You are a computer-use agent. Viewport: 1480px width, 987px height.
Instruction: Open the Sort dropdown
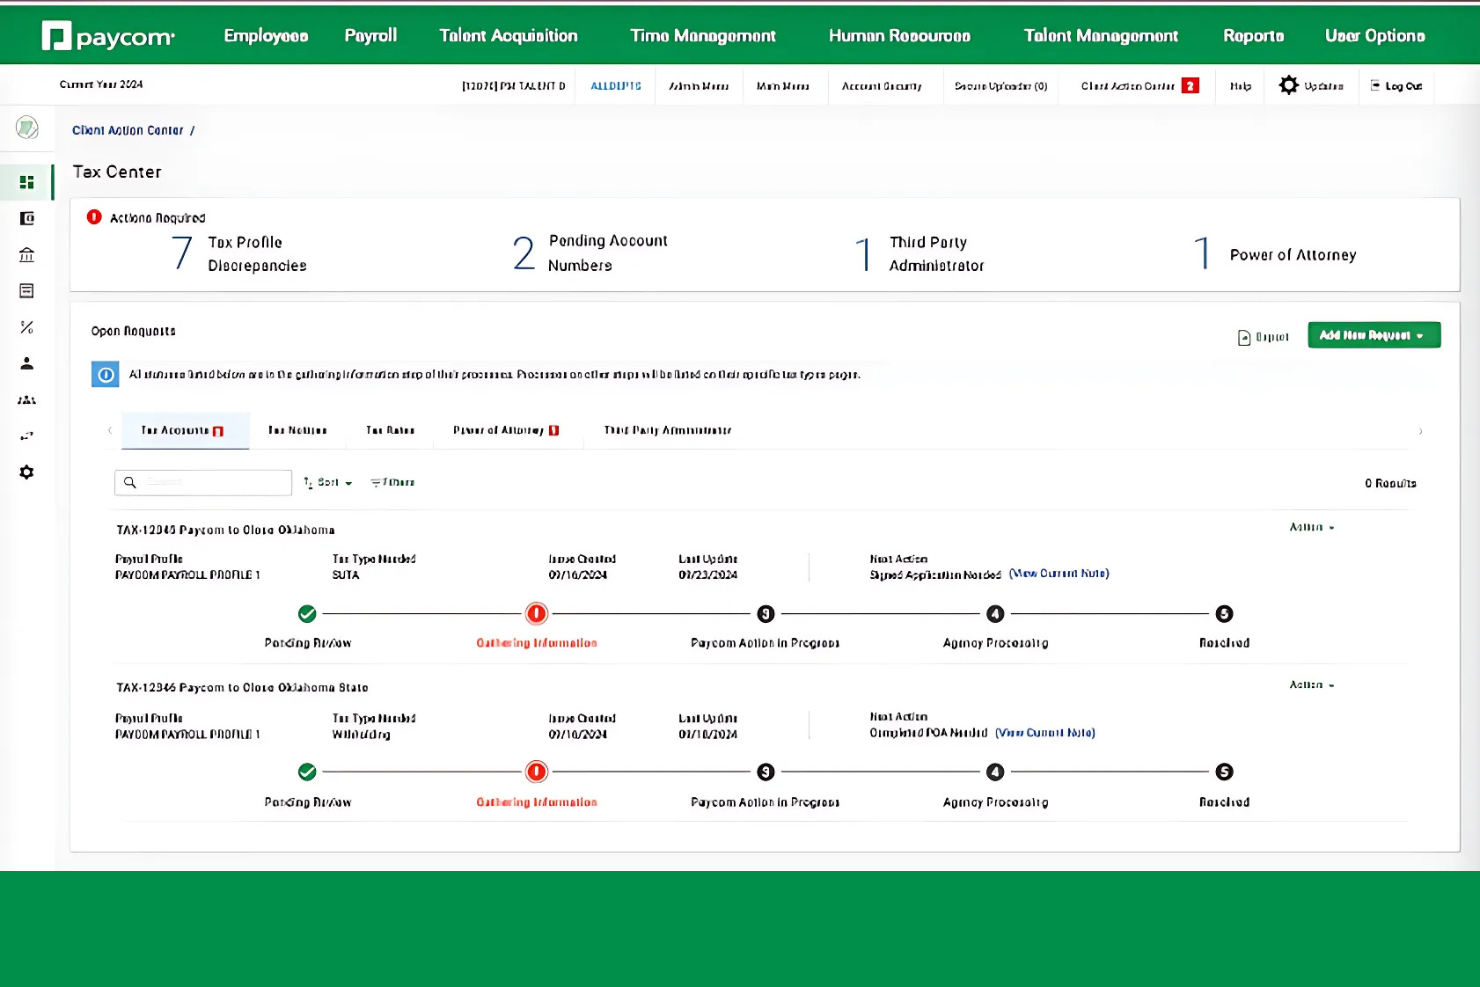(328, 483)
